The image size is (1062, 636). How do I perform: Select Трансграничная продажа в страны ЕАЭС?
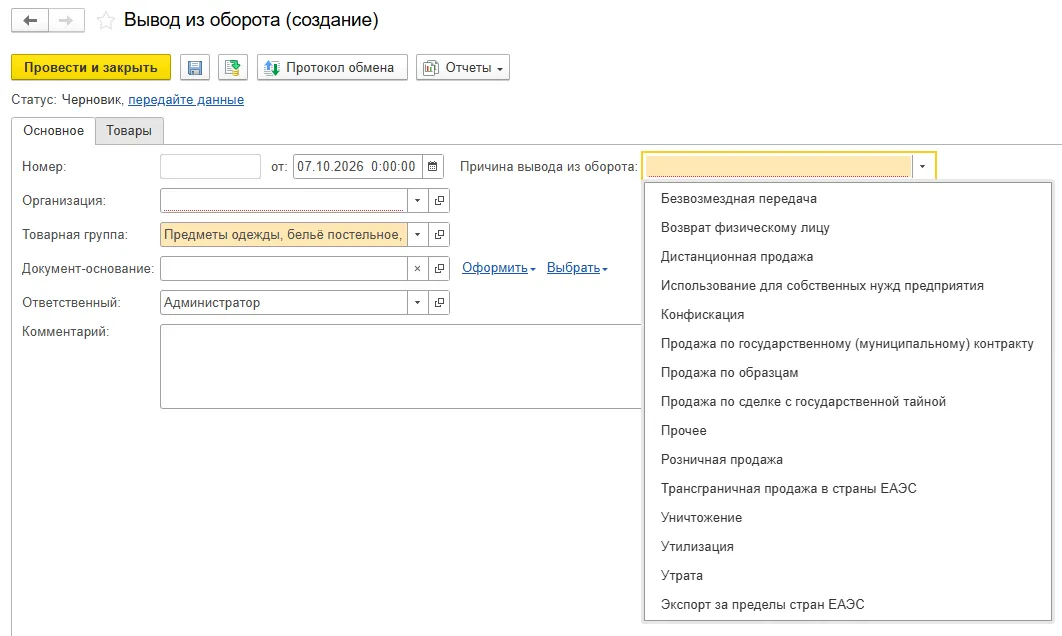[x=788, y=488]
